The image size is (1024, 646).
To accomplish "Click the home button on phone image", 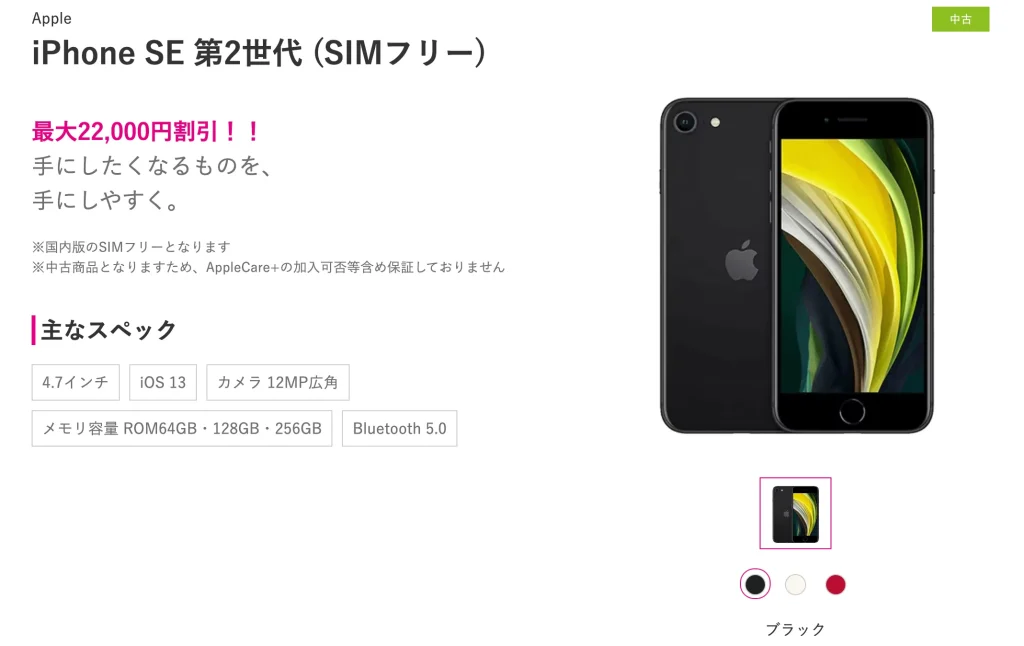I will coord(852,412).
